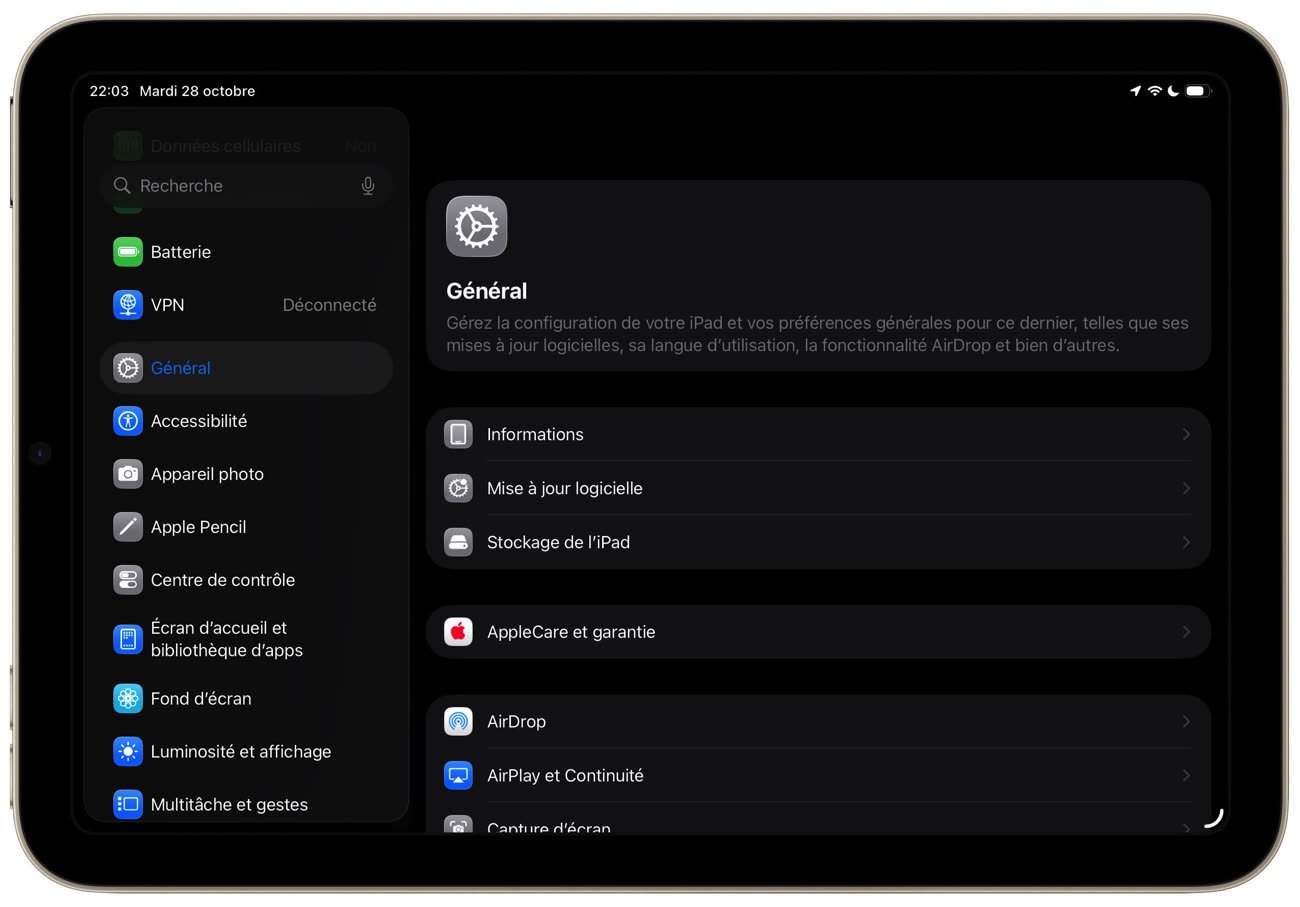
Task: Click the Recherche search field
Action: [240, 186]
